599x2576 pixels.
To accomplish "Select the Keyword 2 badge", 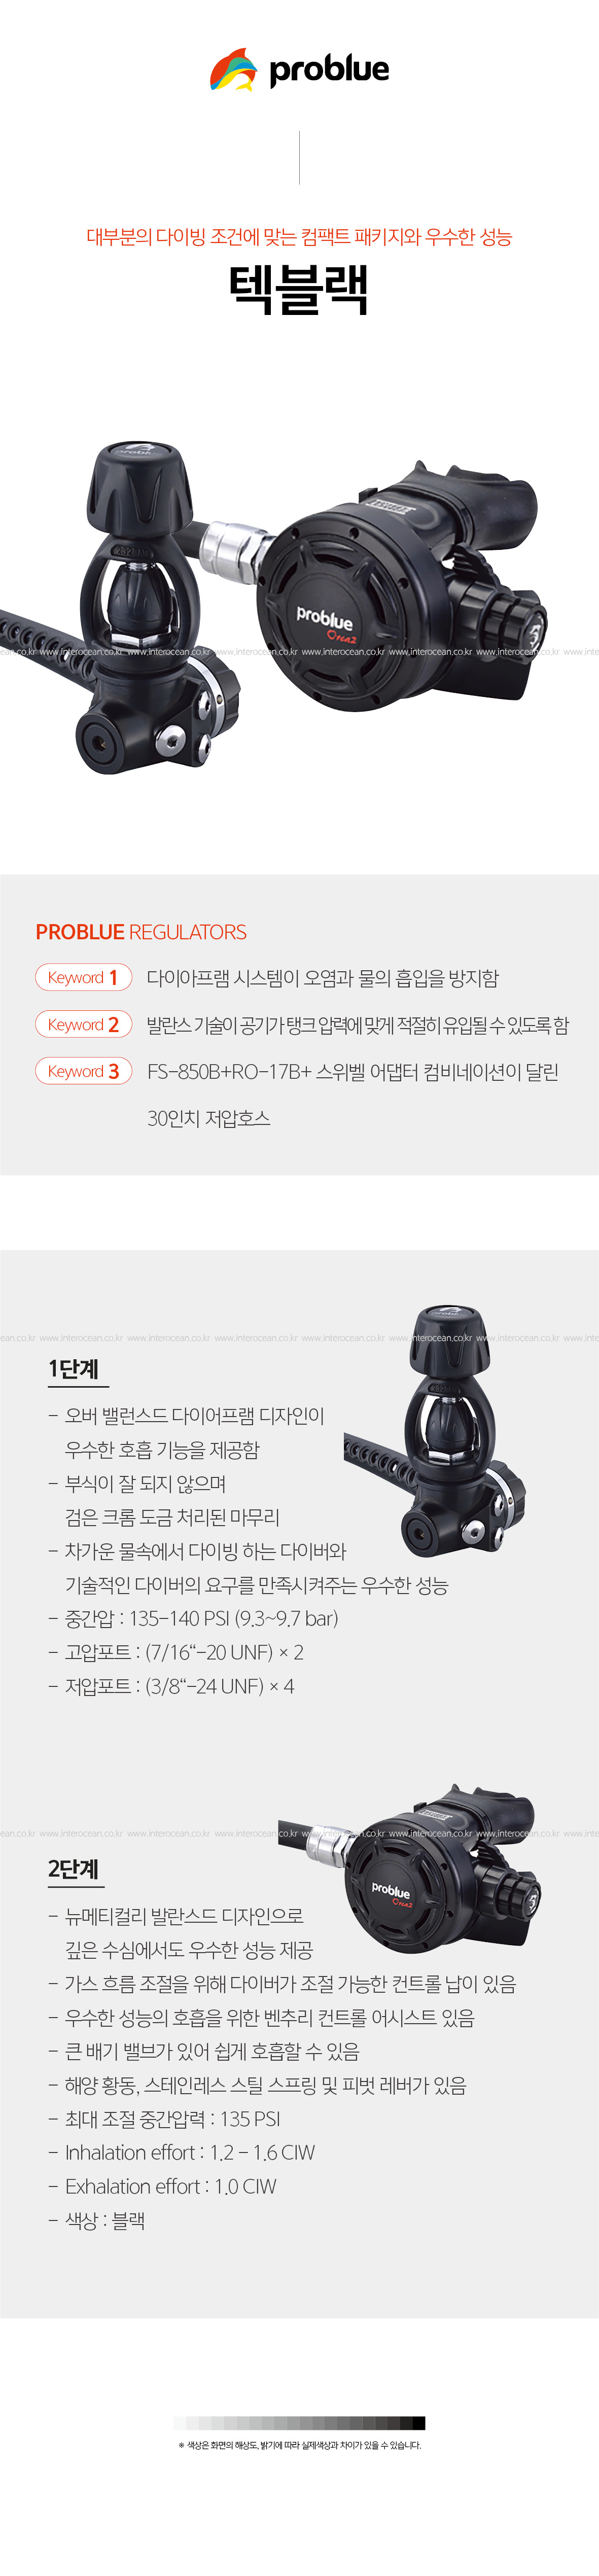I will 84,1024.
